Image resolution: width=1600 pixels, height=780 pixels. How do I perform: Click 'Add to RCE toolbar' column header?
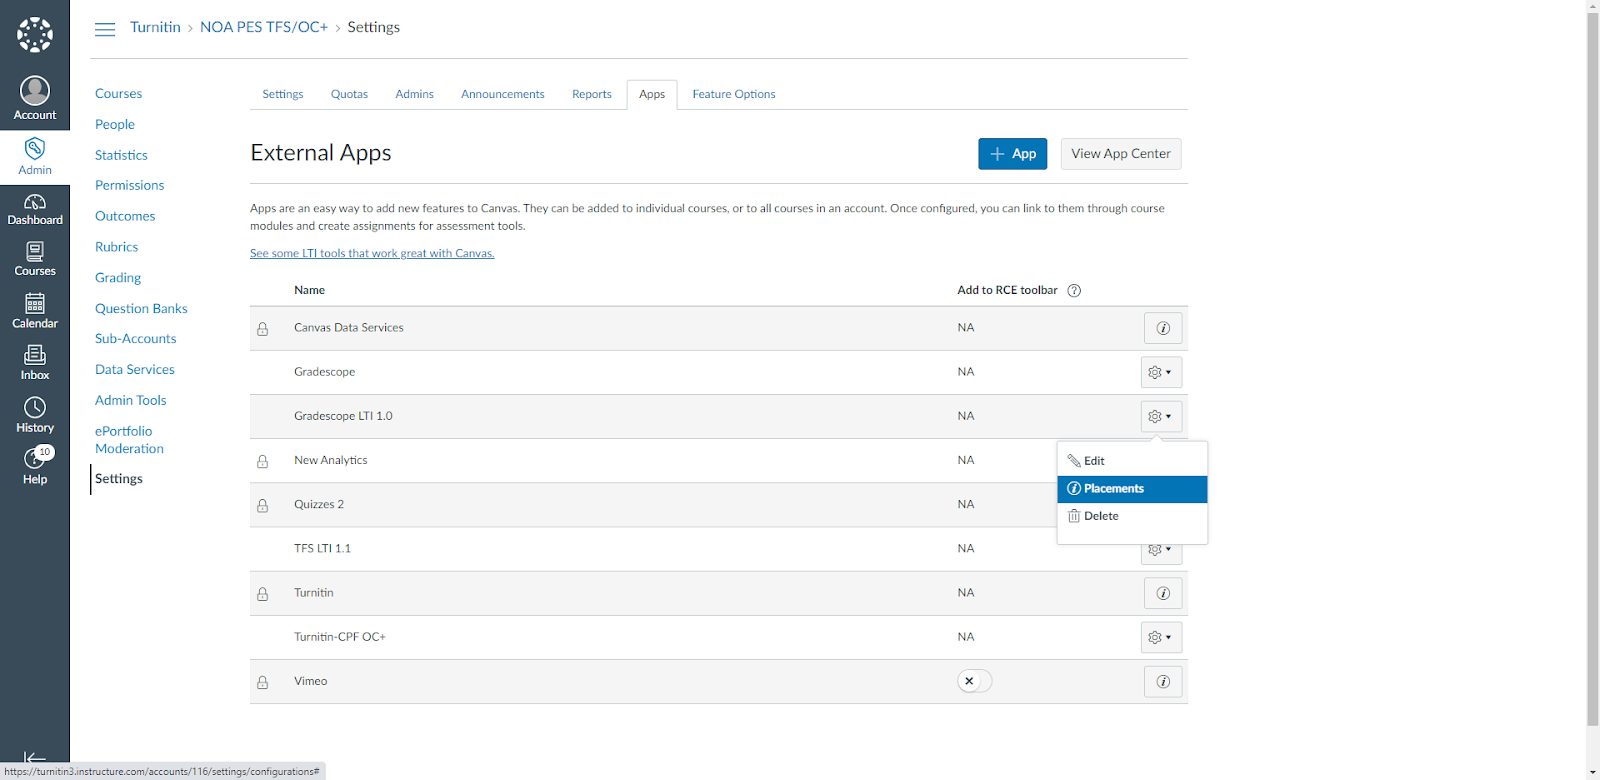(x=1007, y=290)
